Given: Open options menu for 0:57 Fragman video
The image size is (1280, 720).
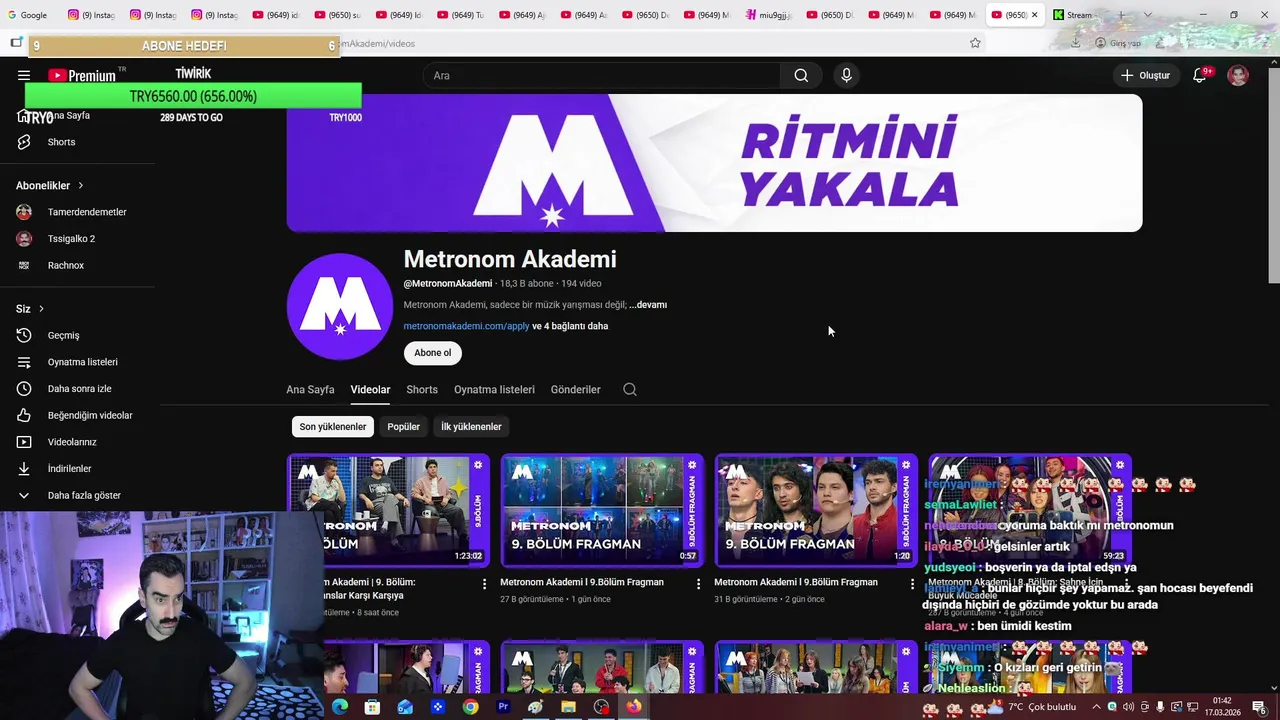Looking at the screenshot, I should click(x=699, y=584).
